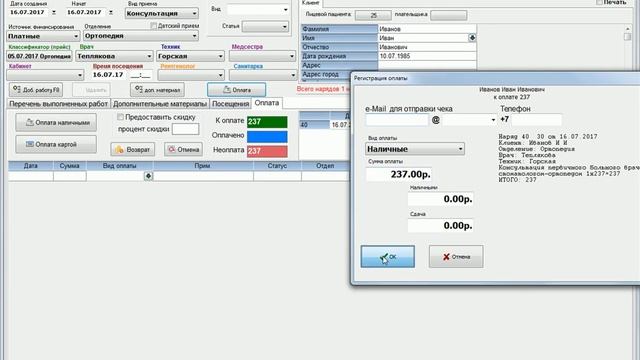The width and height of the screenshot is (640, 360).
Task: Cancel the payment registration dialog
Action: coord(456,256)
